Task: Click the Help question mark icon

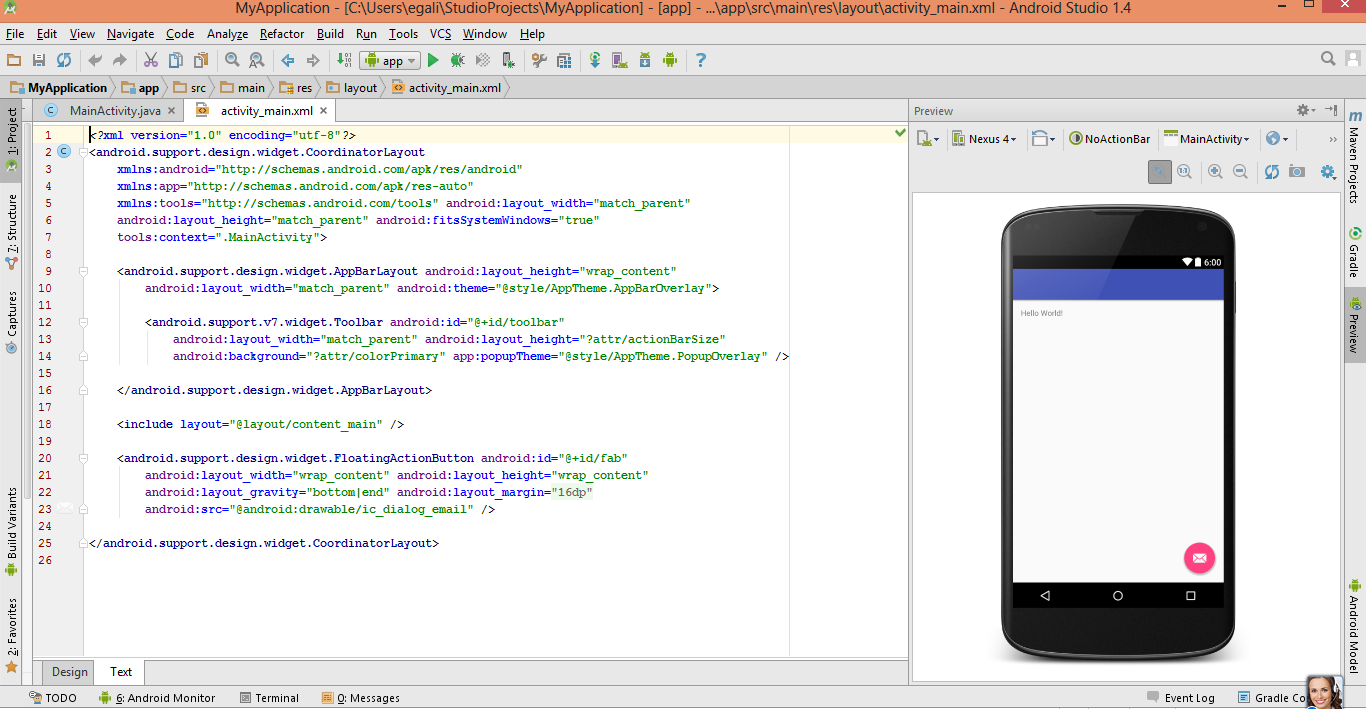Action: pyautogui.click(x=701, y=60)
